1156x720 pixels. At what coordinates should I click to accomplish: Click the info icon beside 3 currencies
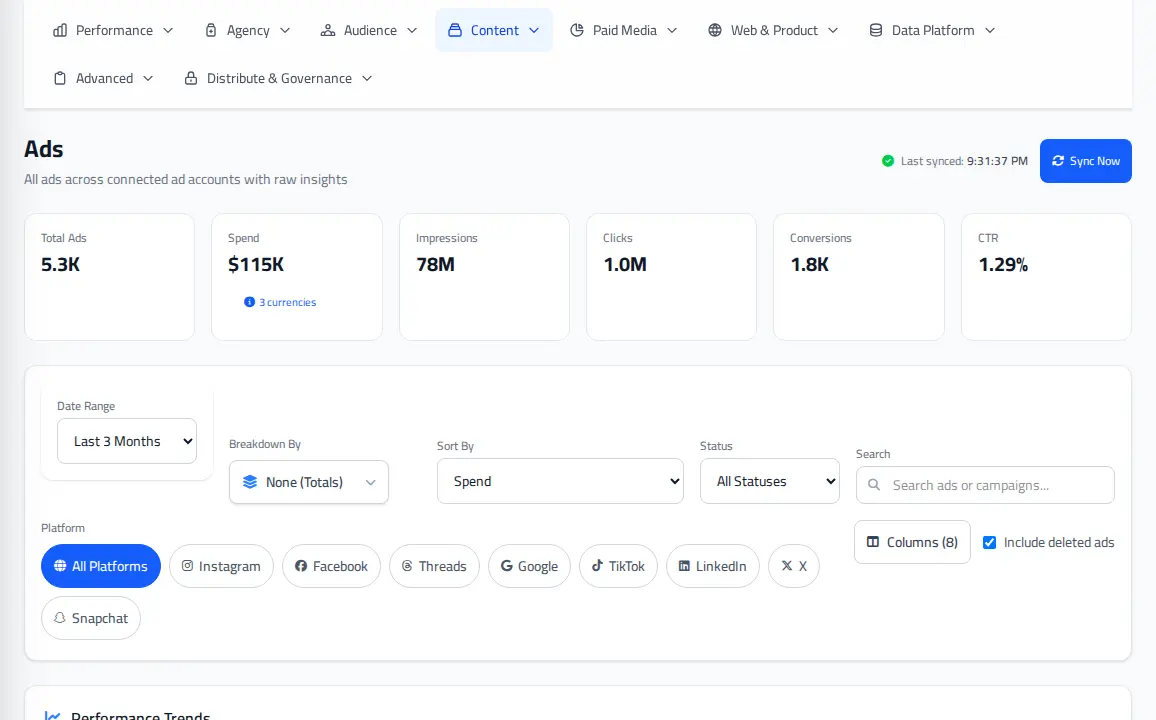pos(249,301)
